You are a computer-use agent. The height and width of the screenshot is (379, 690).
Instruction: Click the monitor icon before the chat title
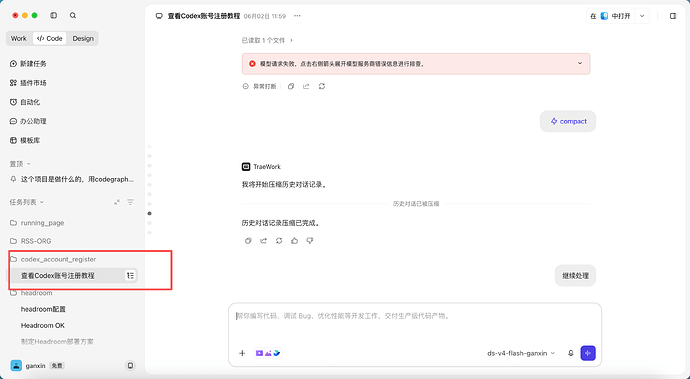coord(159,16)
